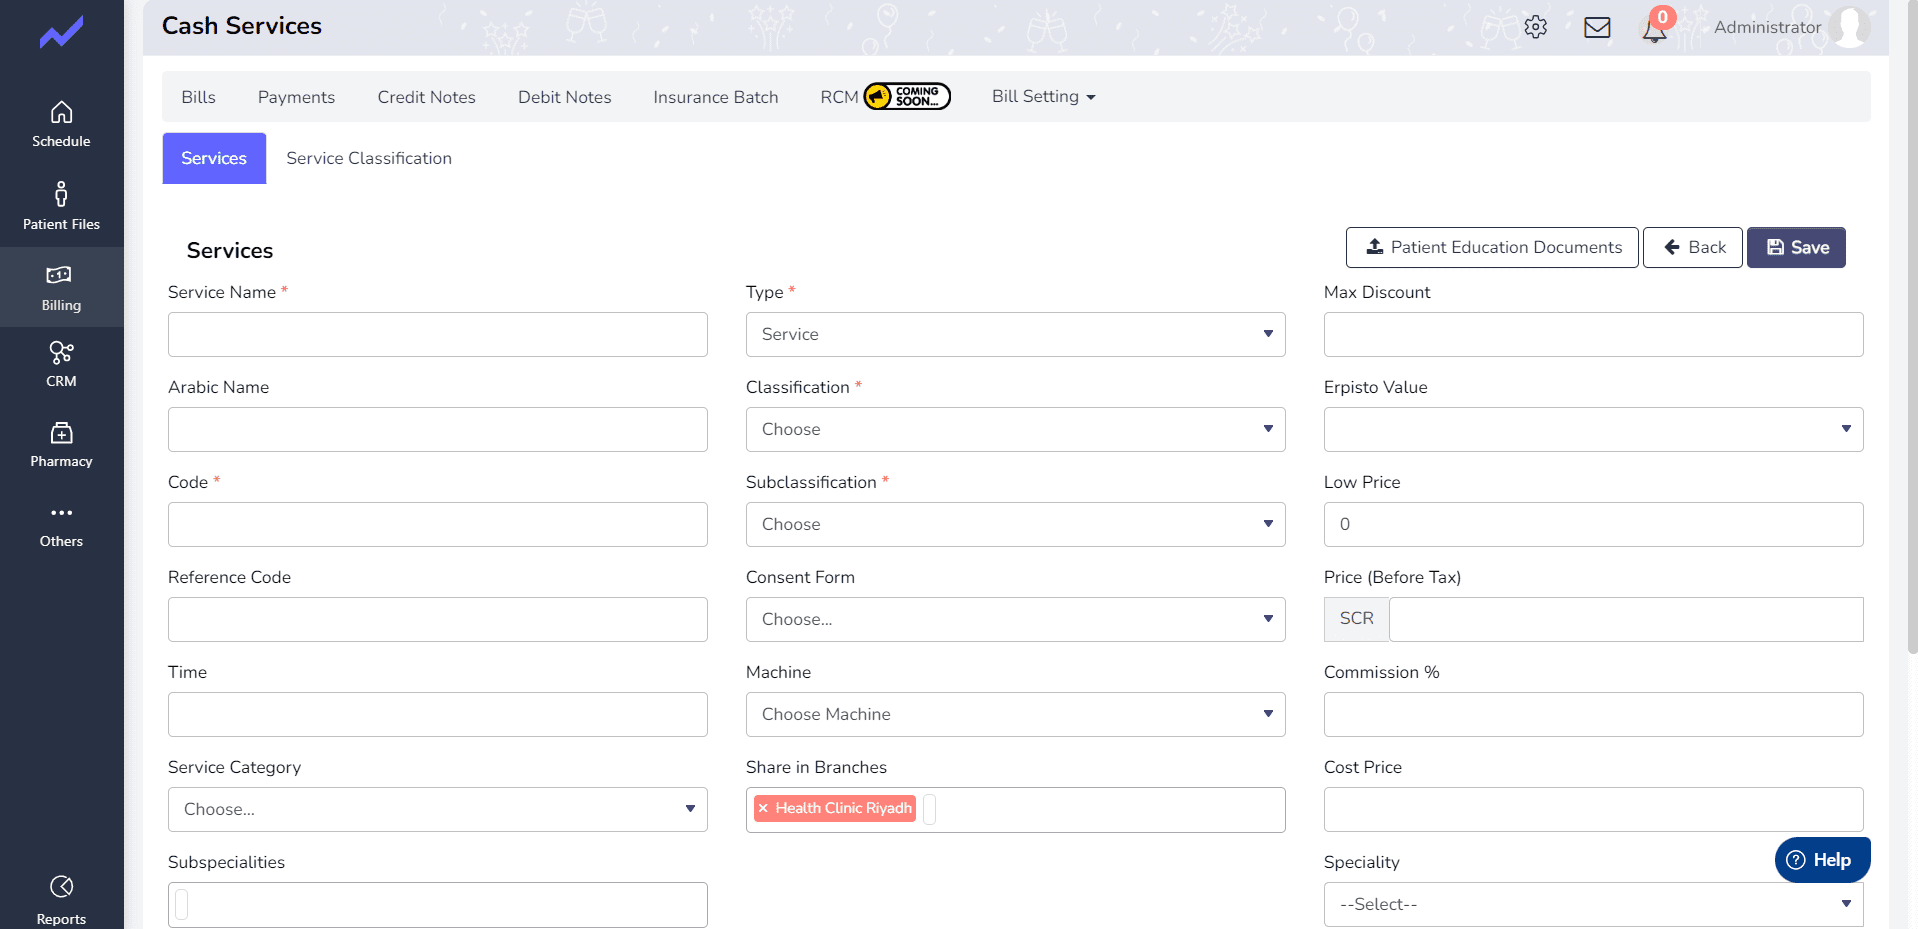
Task: Click the Save button
Action: [1796, 247]
